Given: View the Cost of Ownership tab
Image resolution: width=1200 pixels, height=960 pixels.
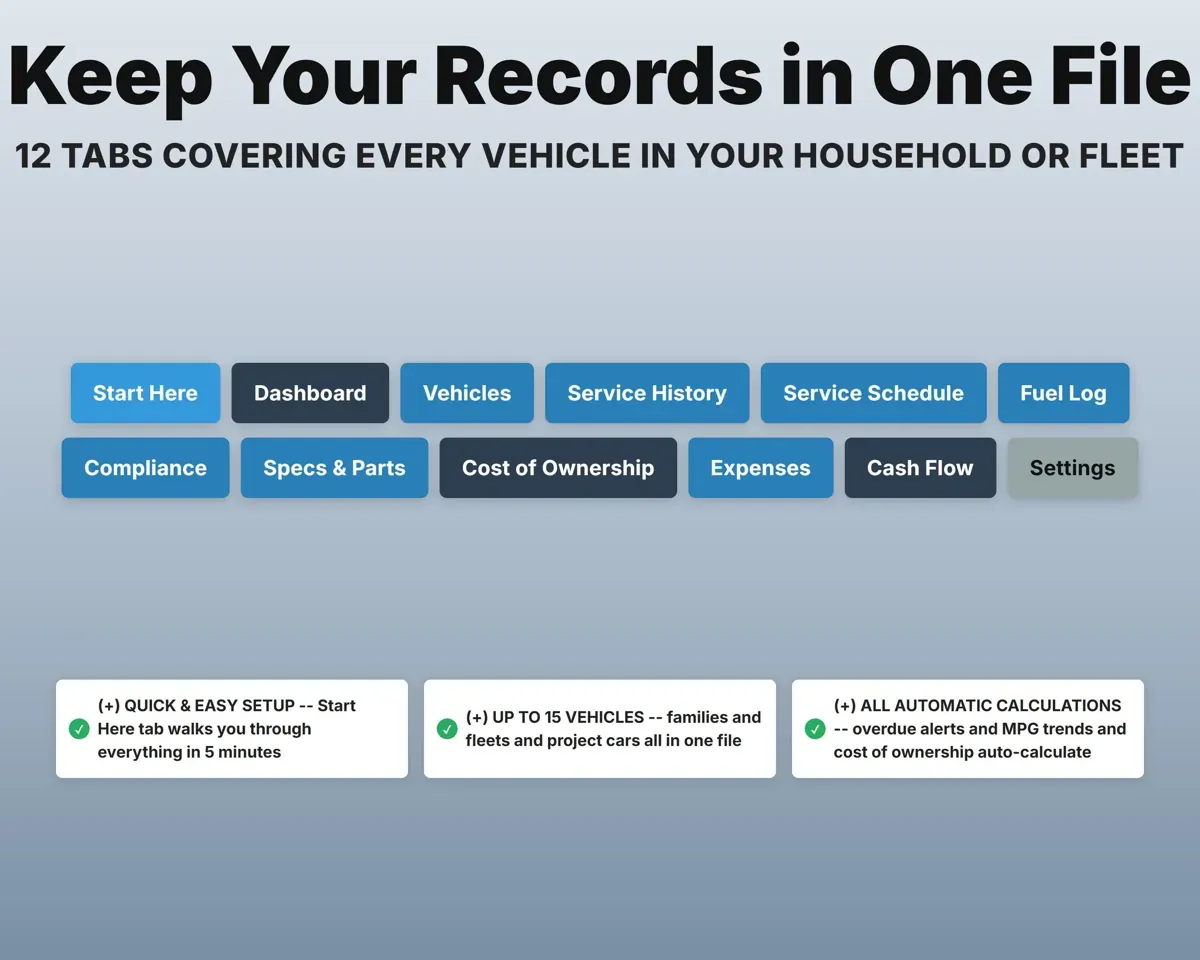Looking at the screenshot, I should [x=558, y=468].
